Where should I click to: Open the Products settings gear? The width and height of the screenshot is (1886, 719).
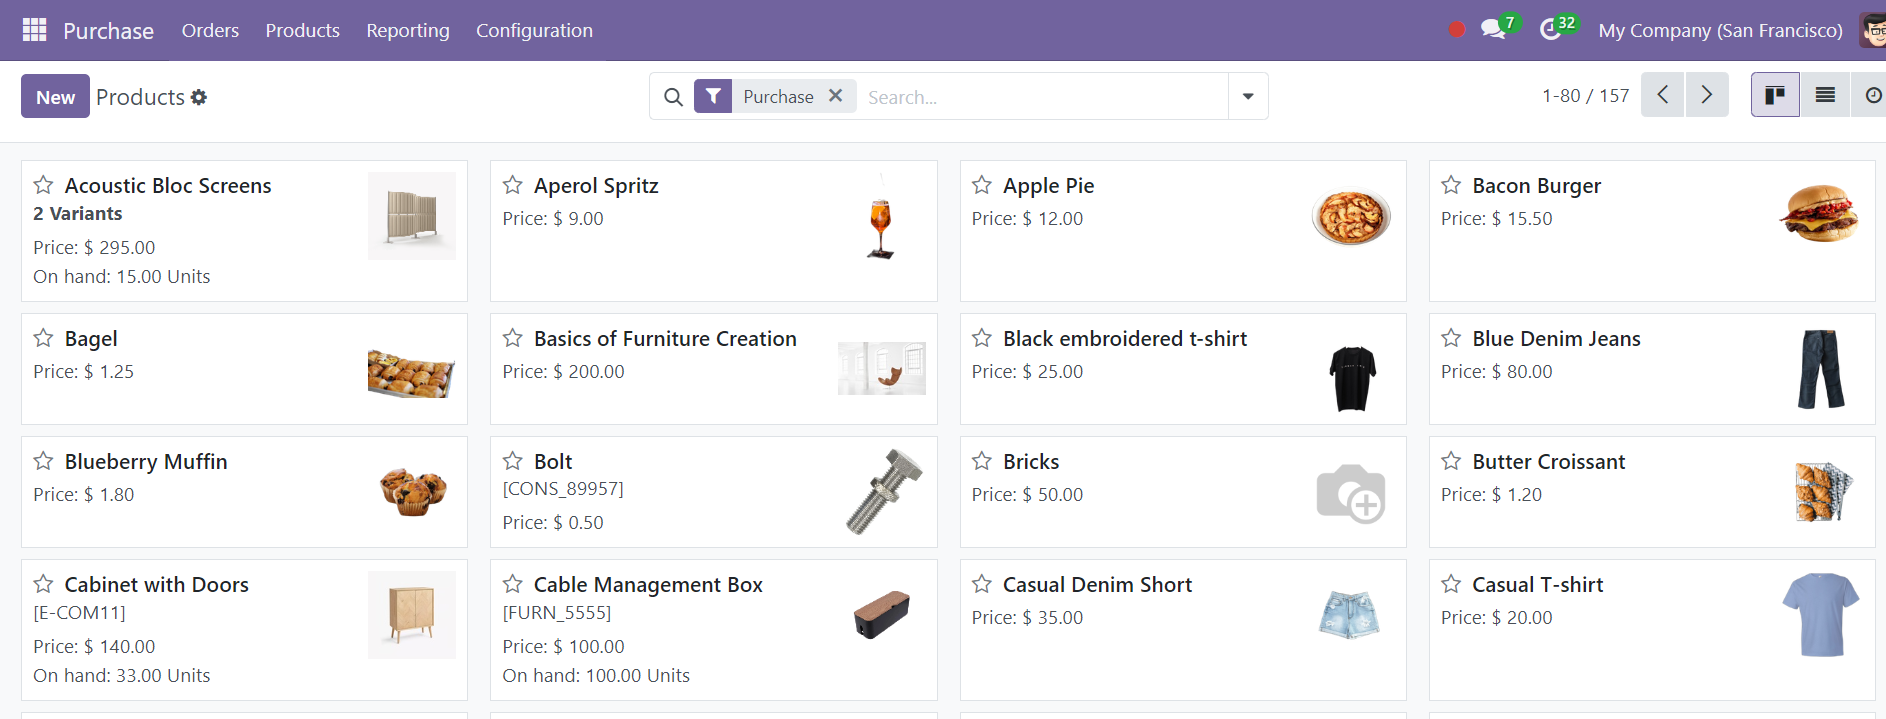(199, 97)
